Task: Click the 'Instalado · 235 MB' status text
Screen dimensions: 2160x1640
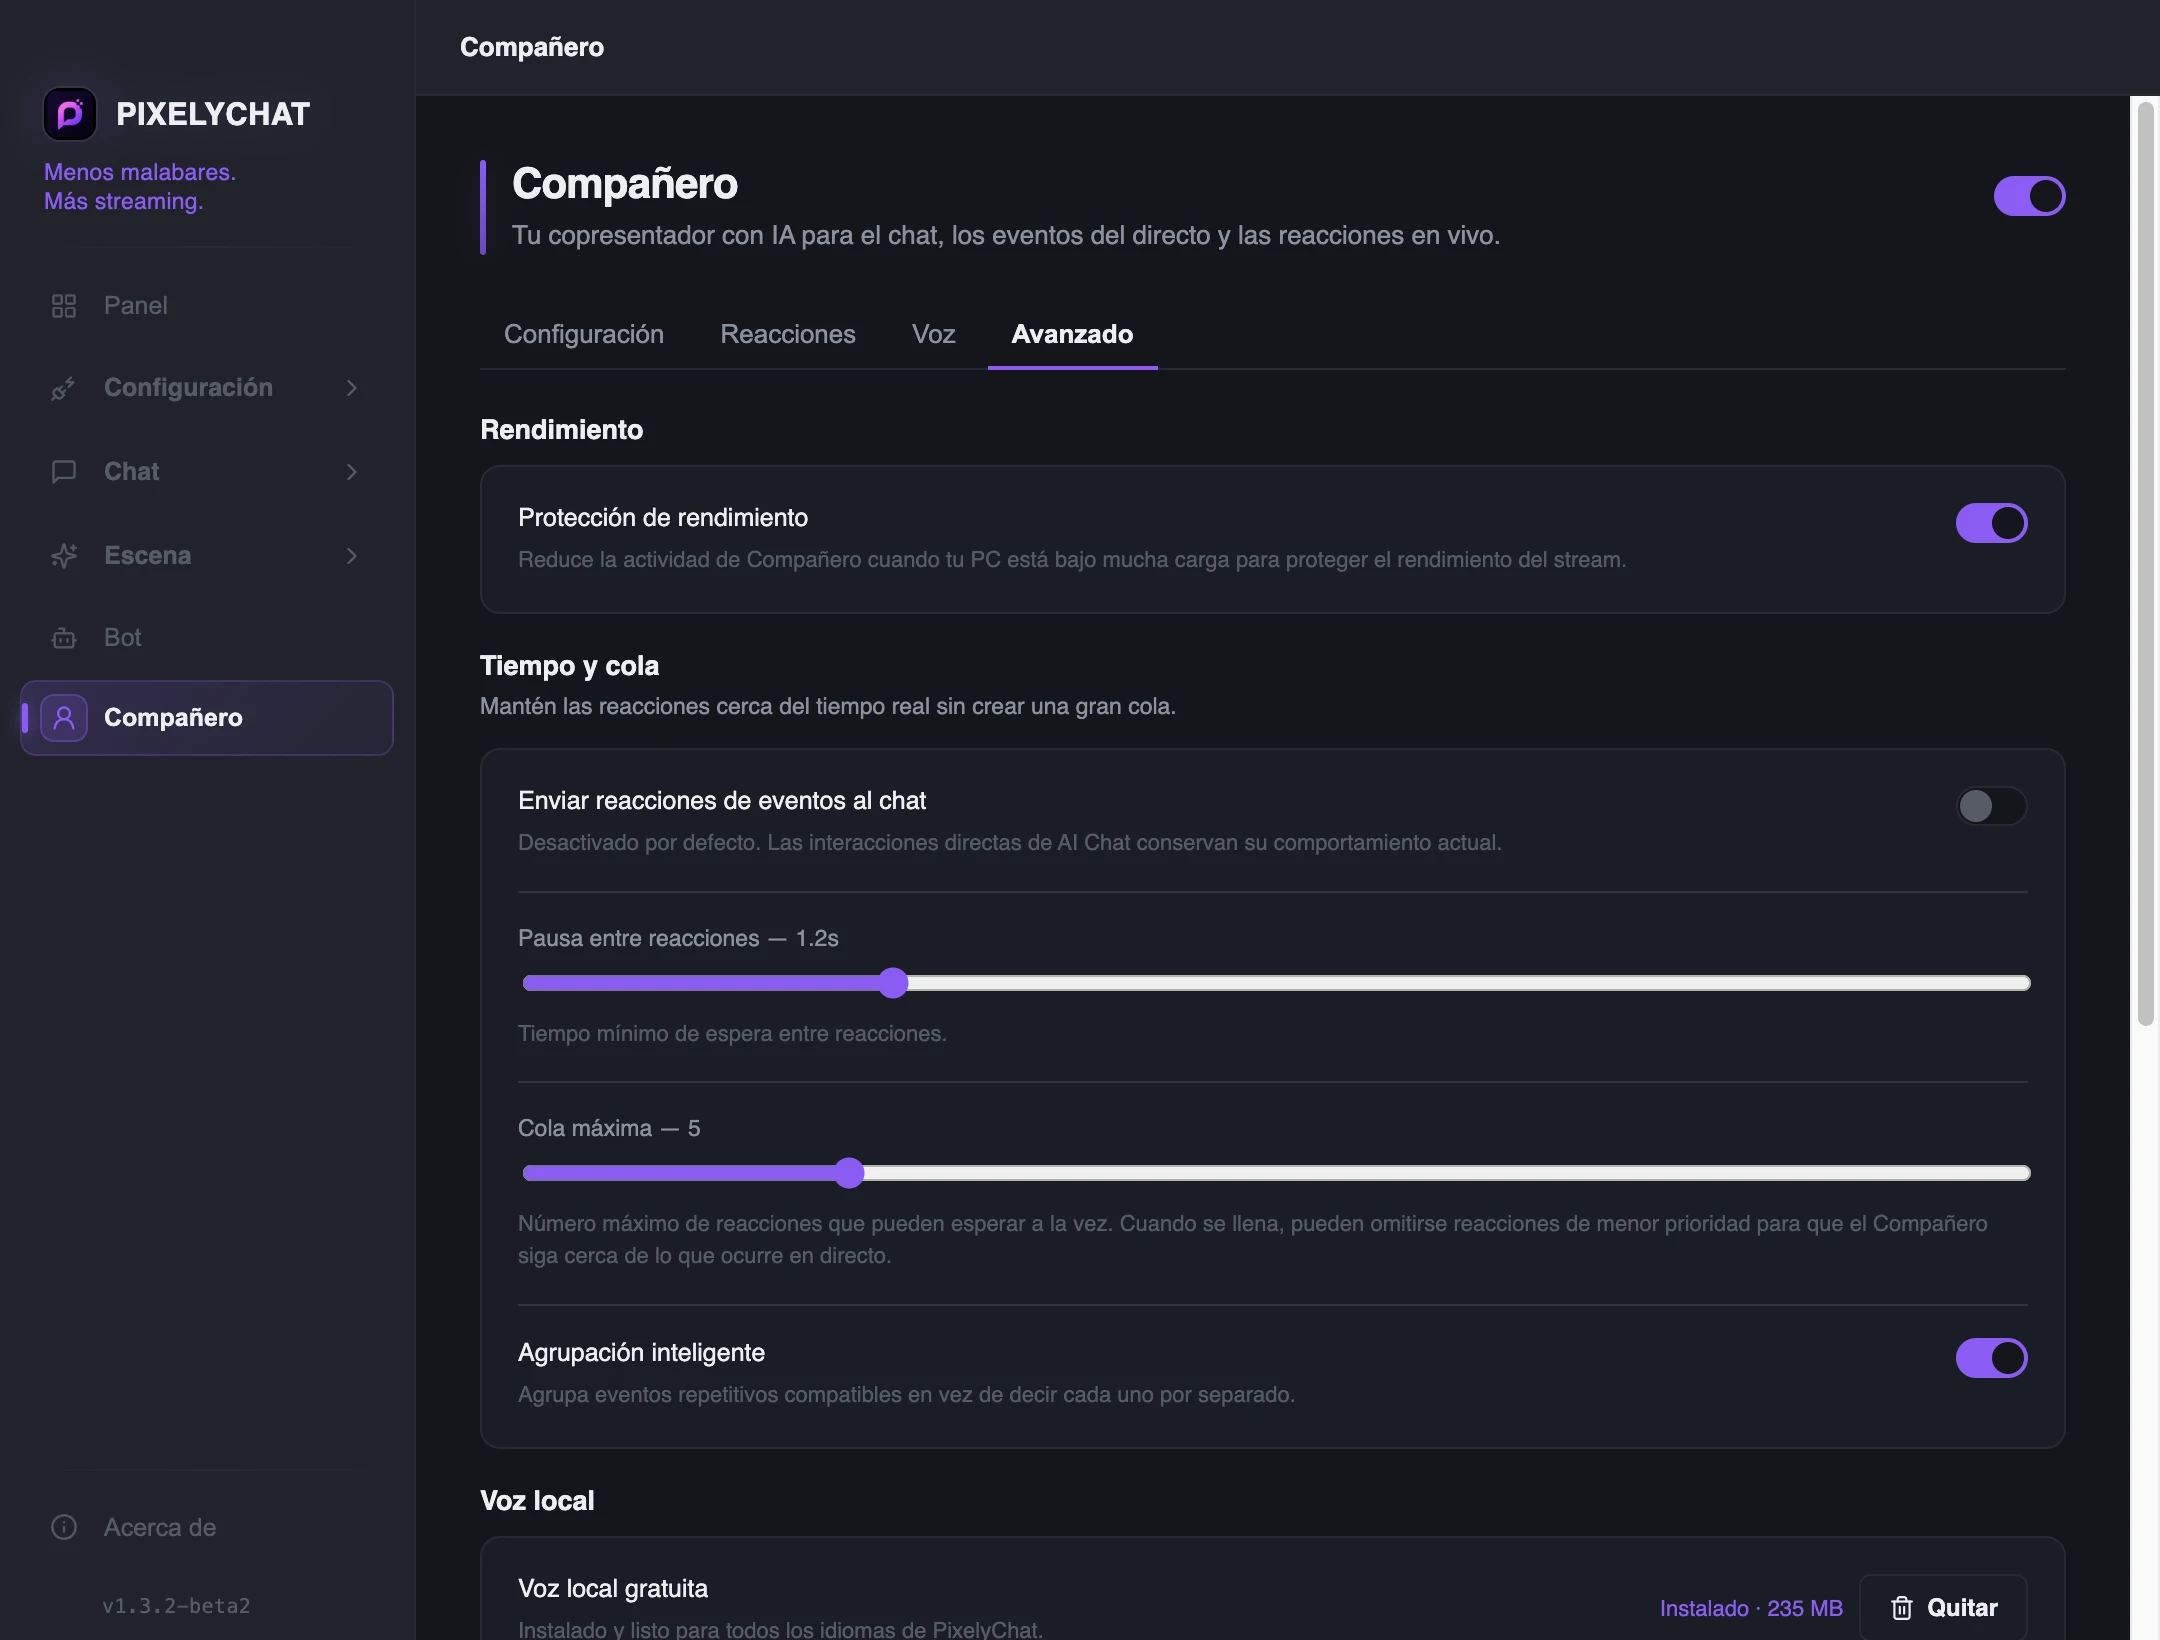Action: tap(1751, 1608)
